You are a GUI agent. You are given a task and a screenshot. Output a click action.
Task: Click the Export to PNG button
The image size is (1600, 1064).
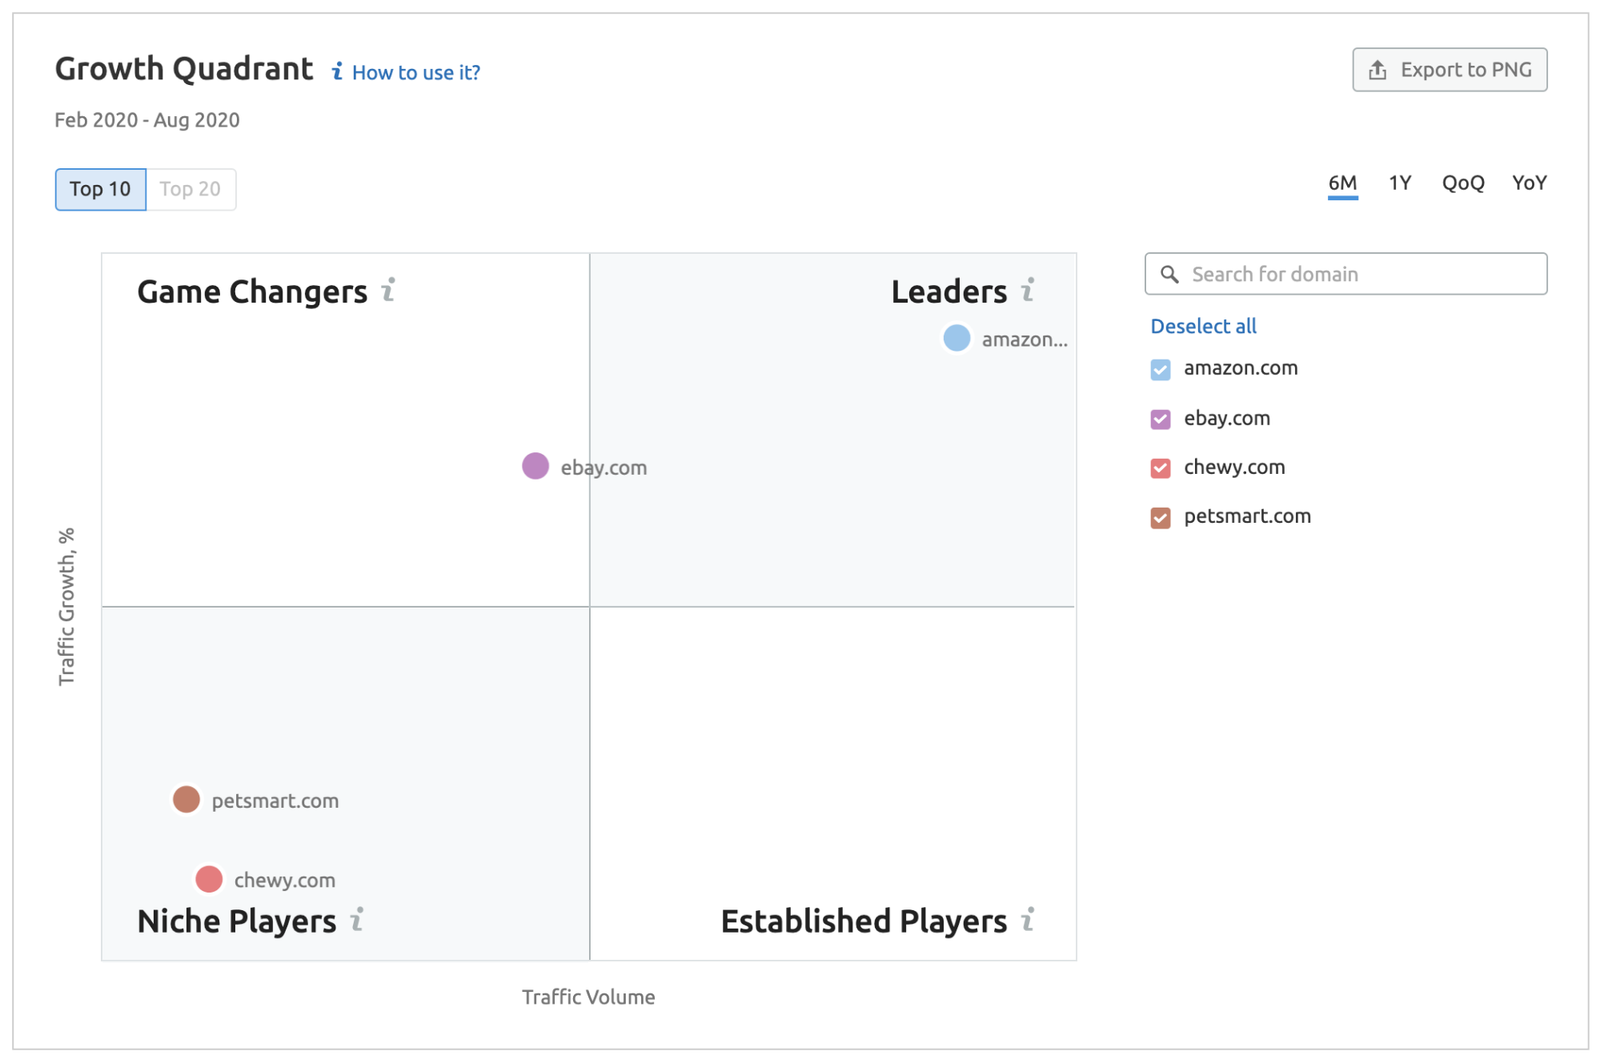[1449, 69]
